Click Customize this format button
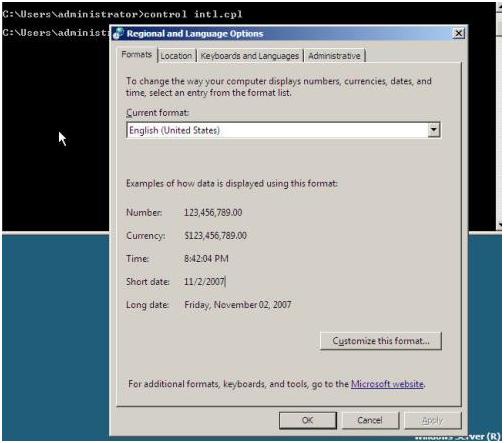This screenshot has height=443, width=504. click(381, 341)
